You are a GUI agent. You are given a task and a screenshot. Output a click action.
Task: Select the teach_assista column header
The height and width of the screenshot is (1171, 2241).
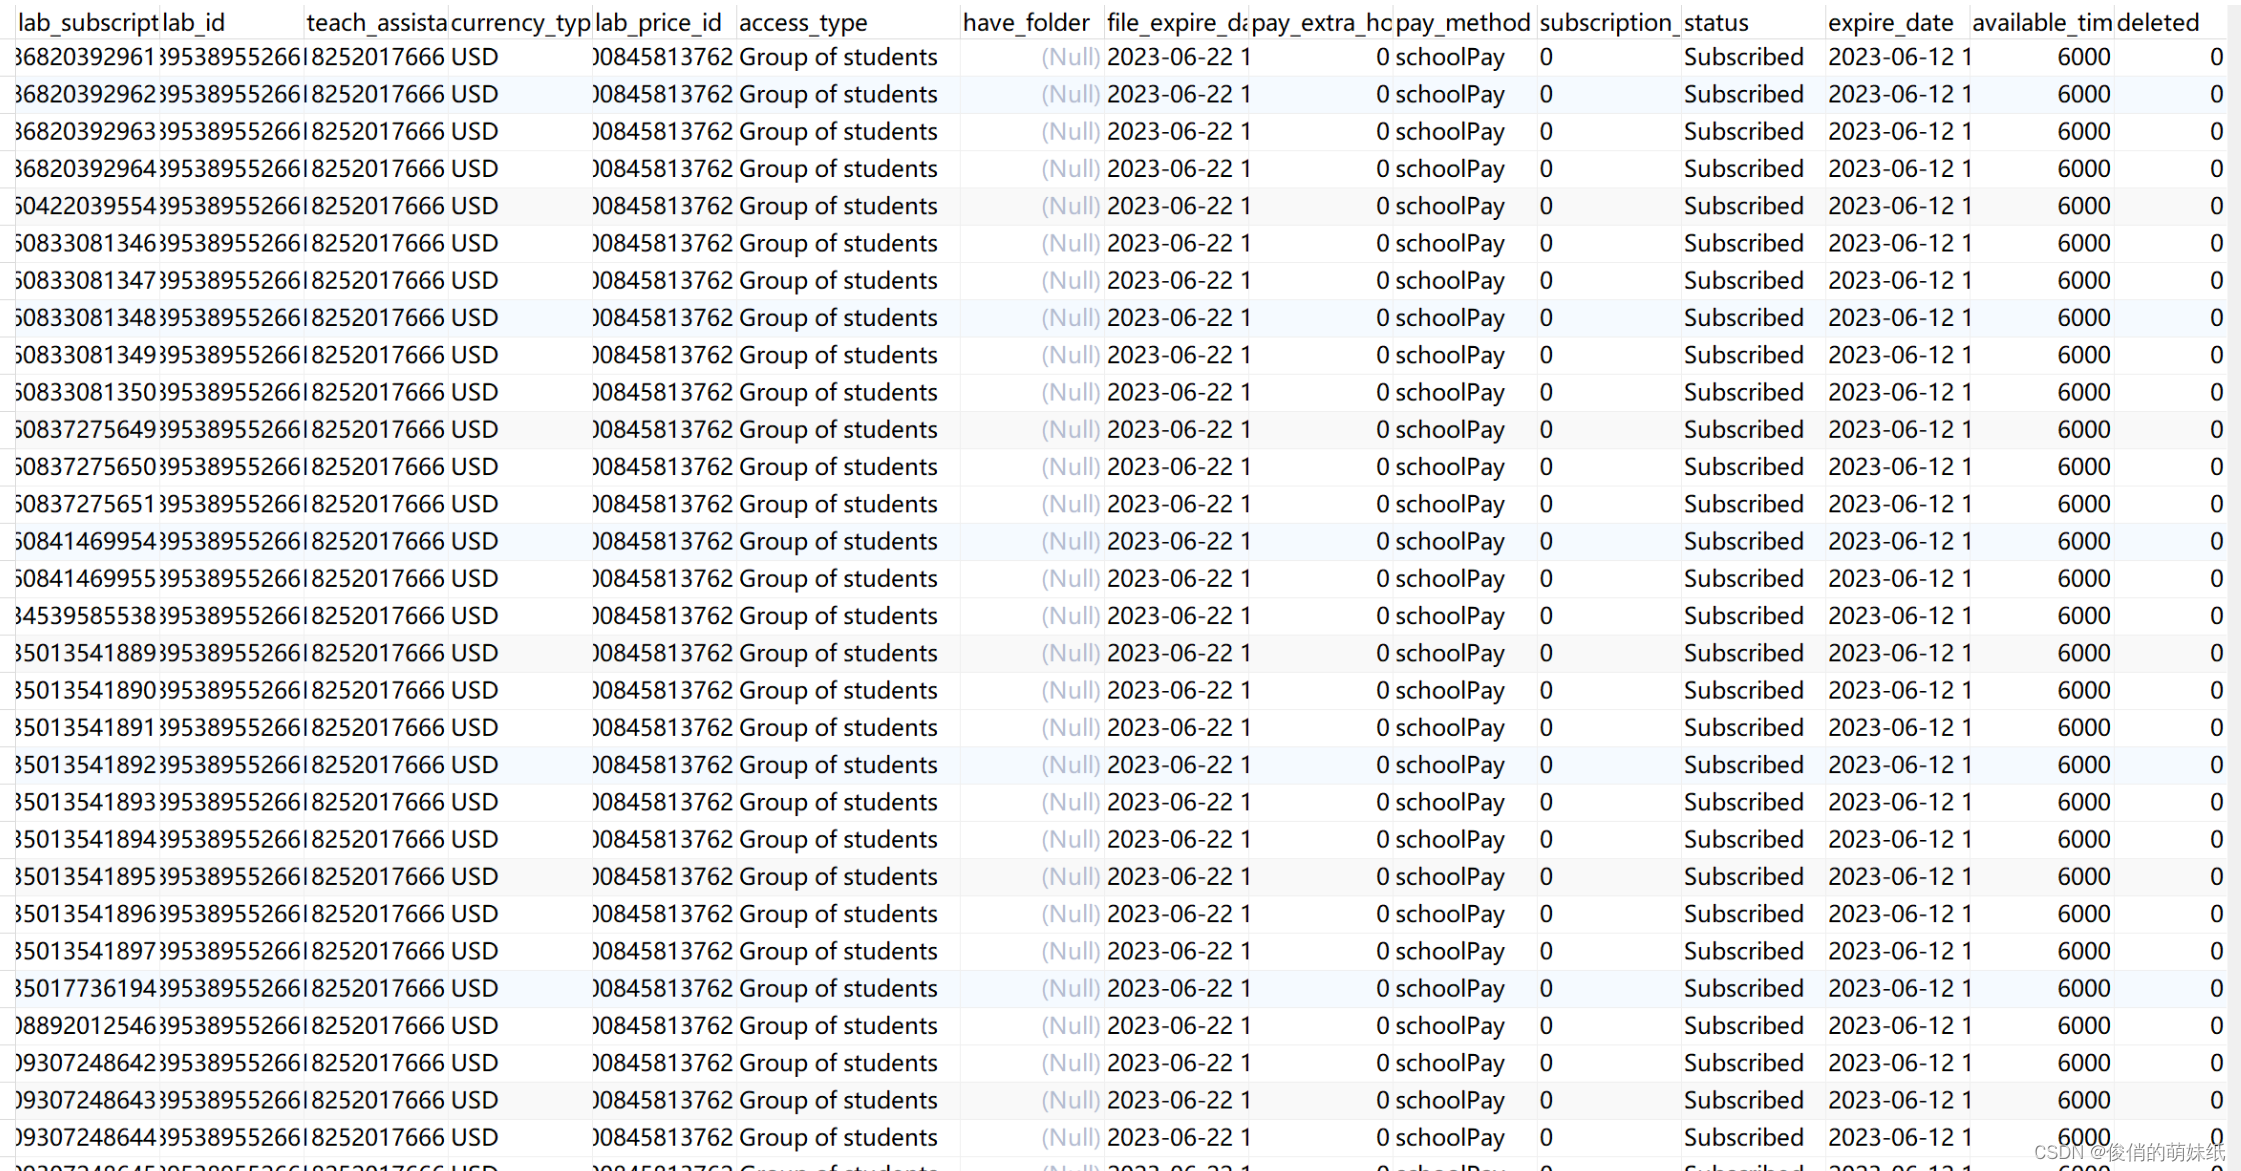coord(376,22)
